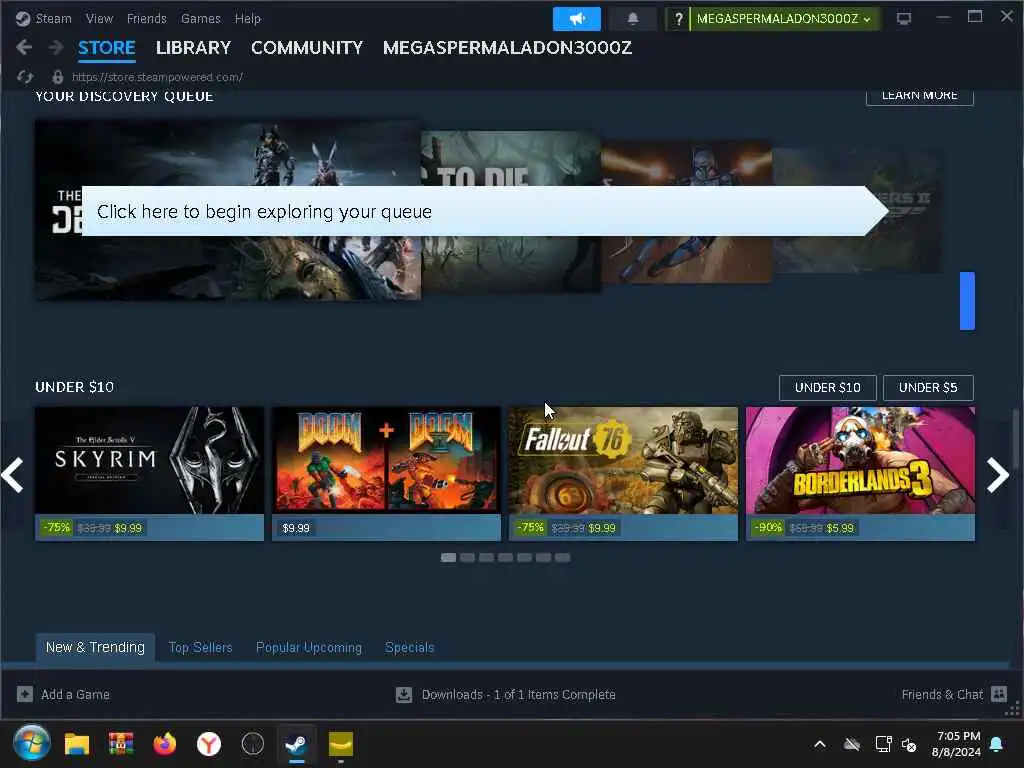Open the Borderlands 3 game card
Image resolution: width=1024 pixels, height=768 pixels.
click(861, 473)
